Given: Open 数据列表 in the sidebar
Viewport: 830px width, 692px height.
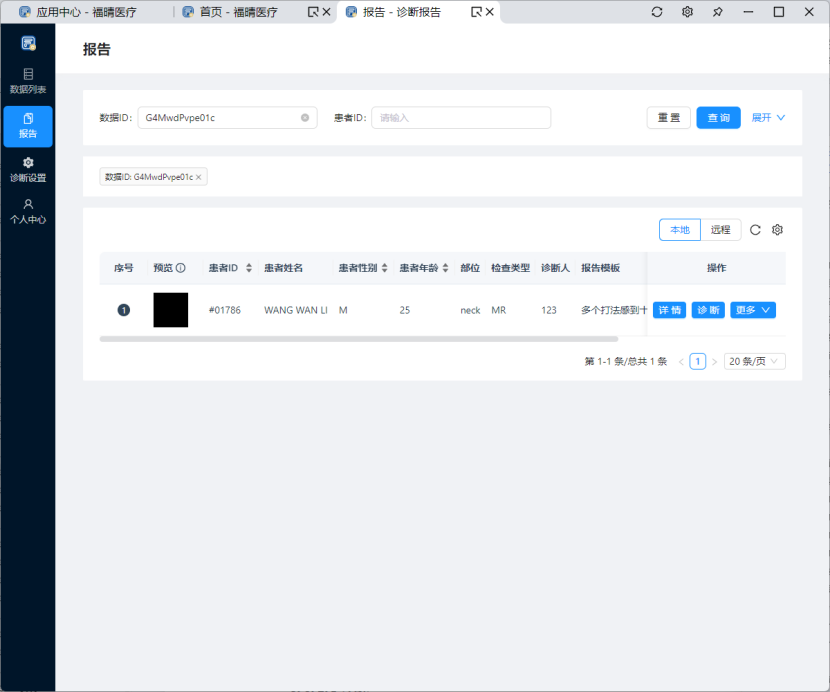Looking at the screenshot, I should pos(28,81).
